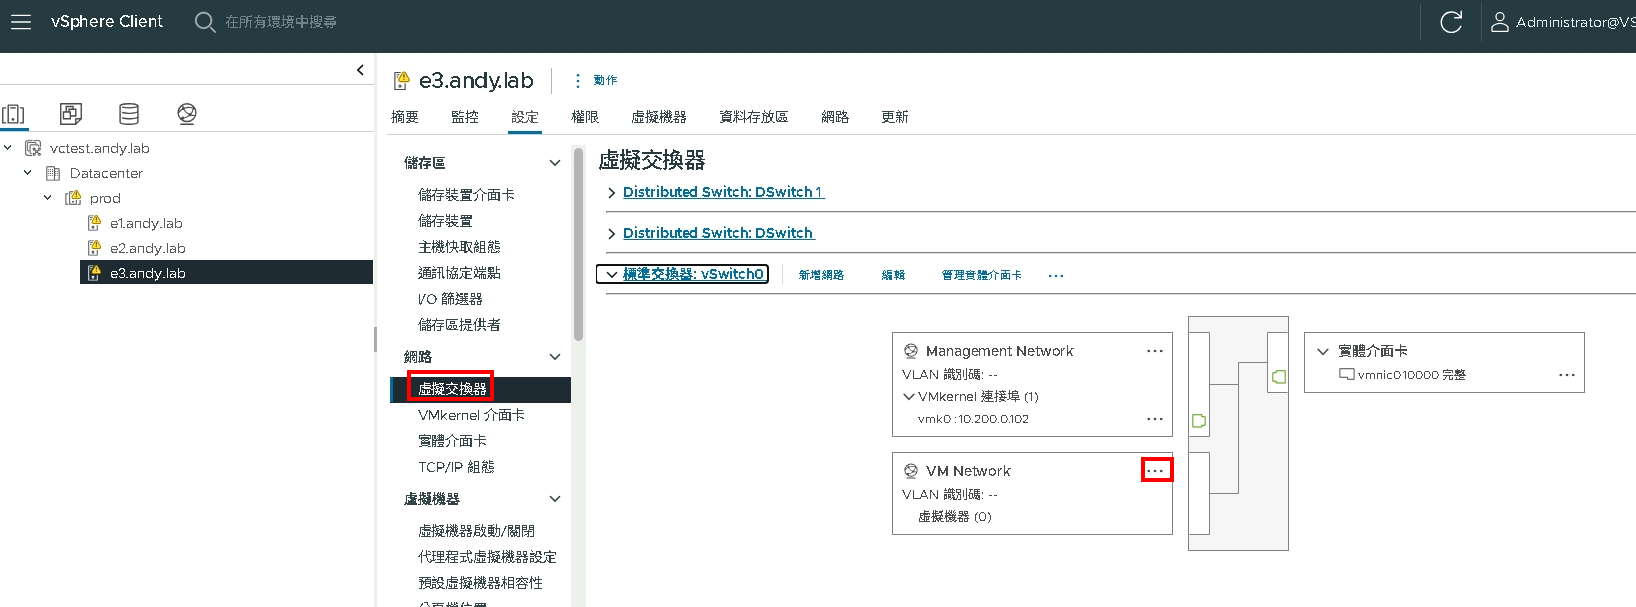Open the 虛擬機器 tab
This screenshot has height=607, width=1636.
[x=659, y=117]
